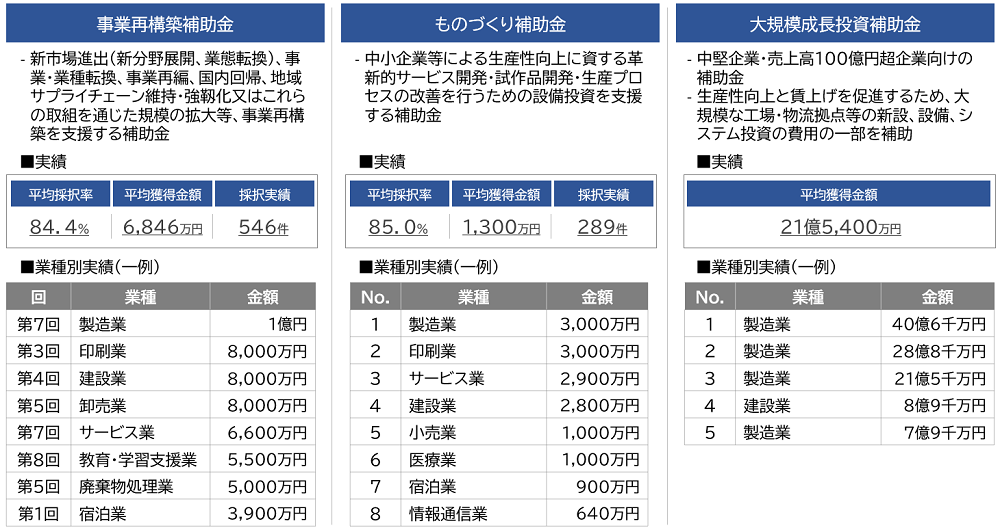Click the ものづくり補助金 header banner

click(500, 24)
